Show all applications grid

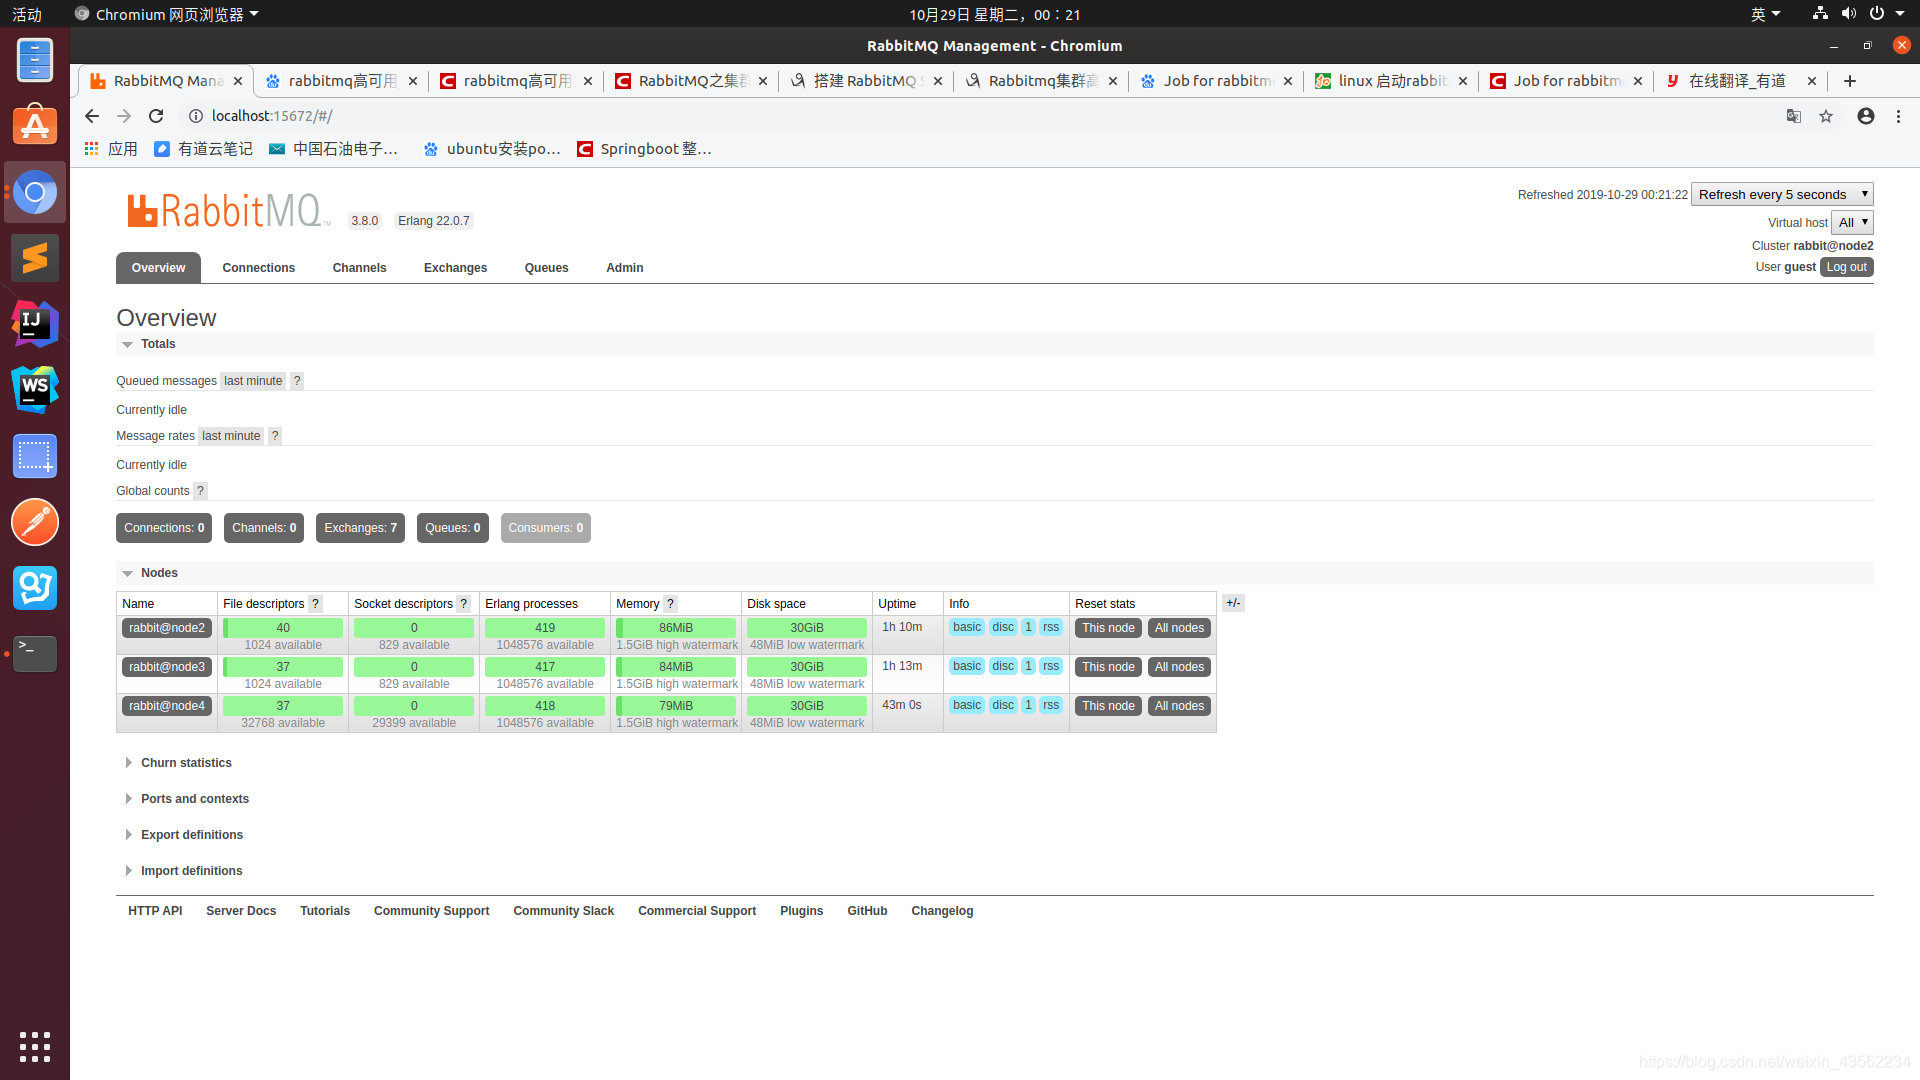pos(35,1046)
